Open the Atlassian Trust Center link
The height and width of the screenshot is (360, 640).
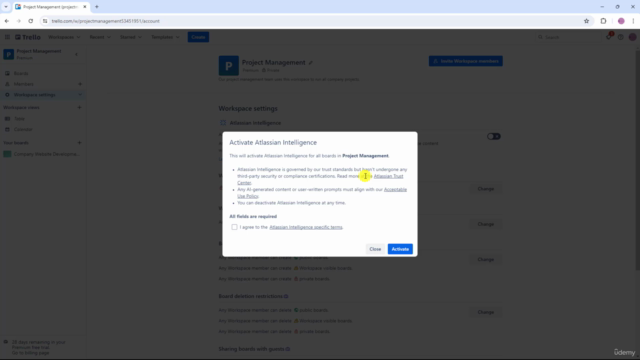[x=388, y=176]
